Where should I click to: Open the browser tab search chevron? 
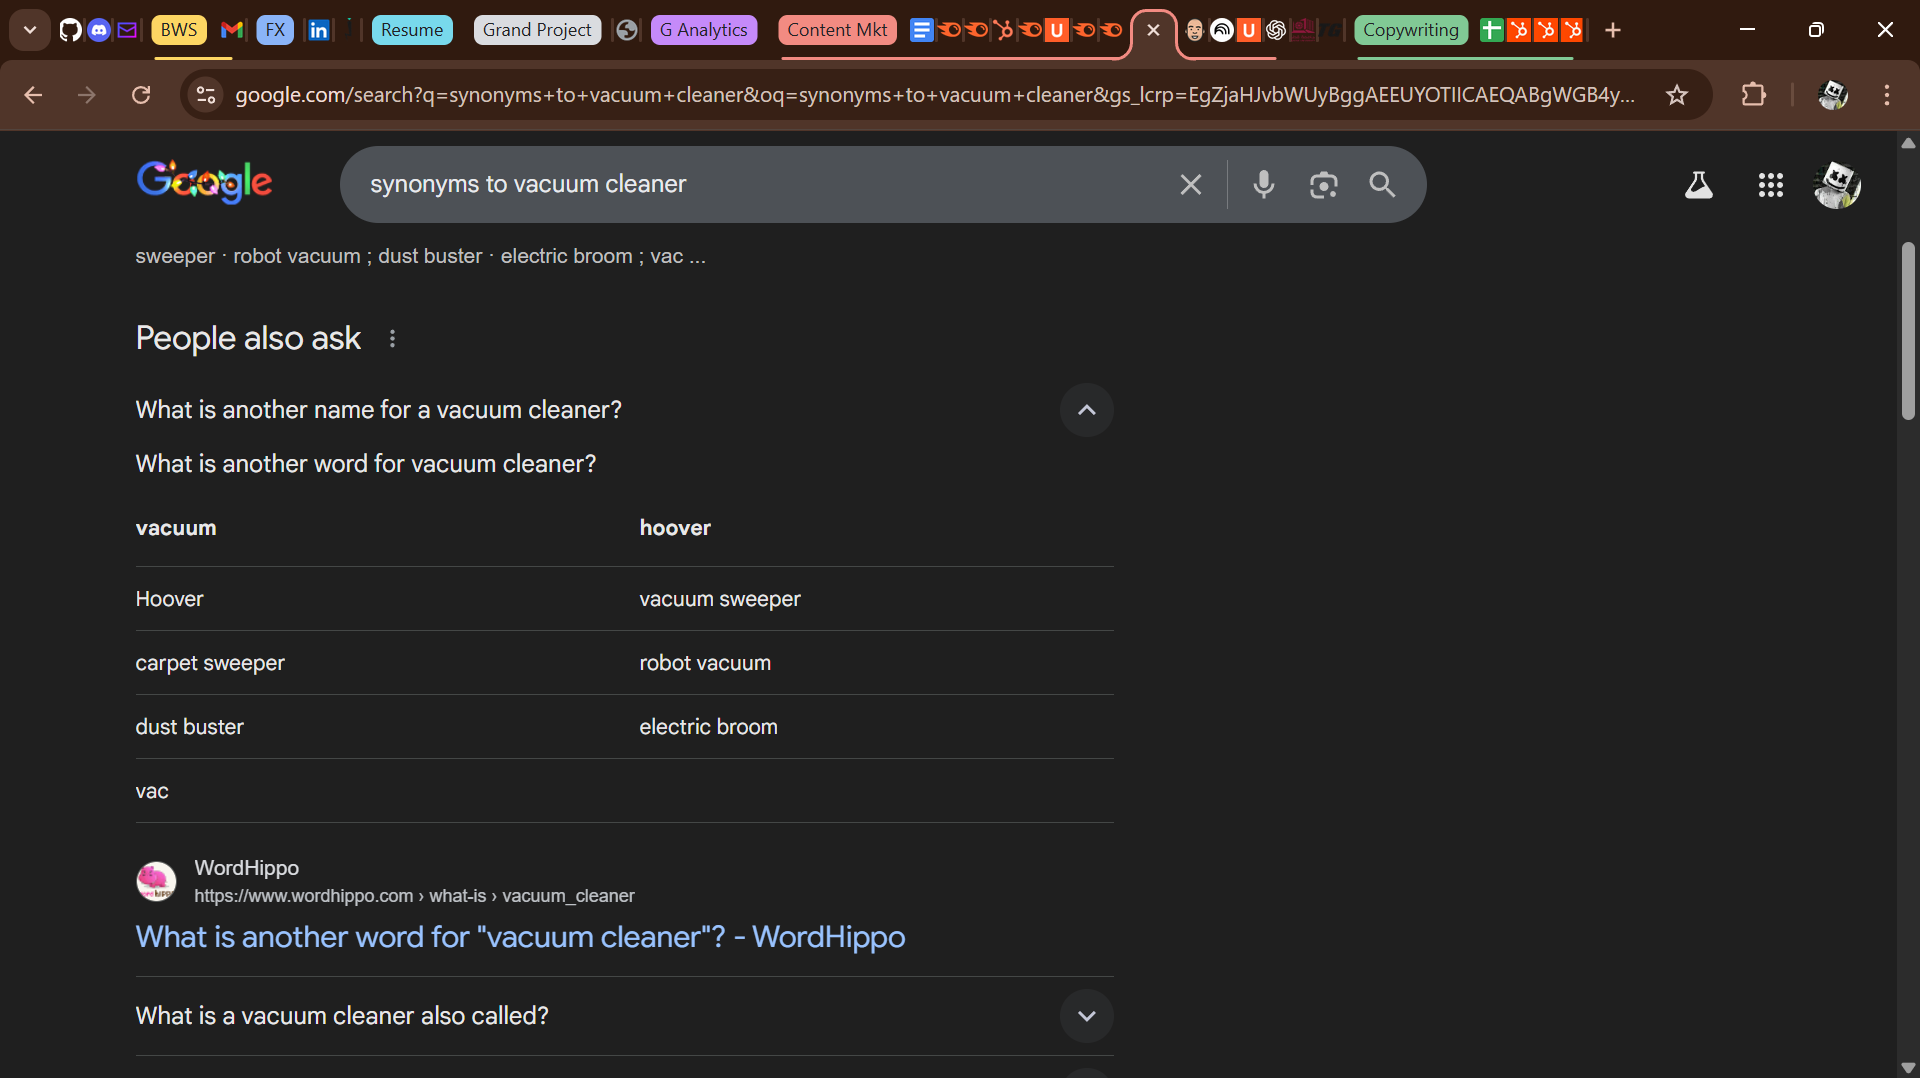(29, 30)
